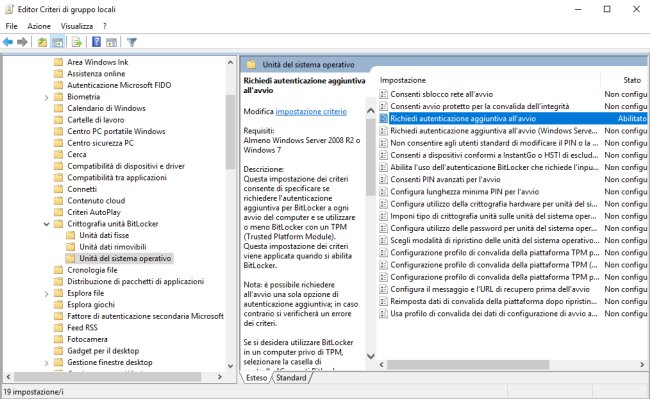The height and width of the screenshot is (399, 650).
Task: Select Fattore di autenticazione secondaria Microsoft
Action: coord(145,316)
